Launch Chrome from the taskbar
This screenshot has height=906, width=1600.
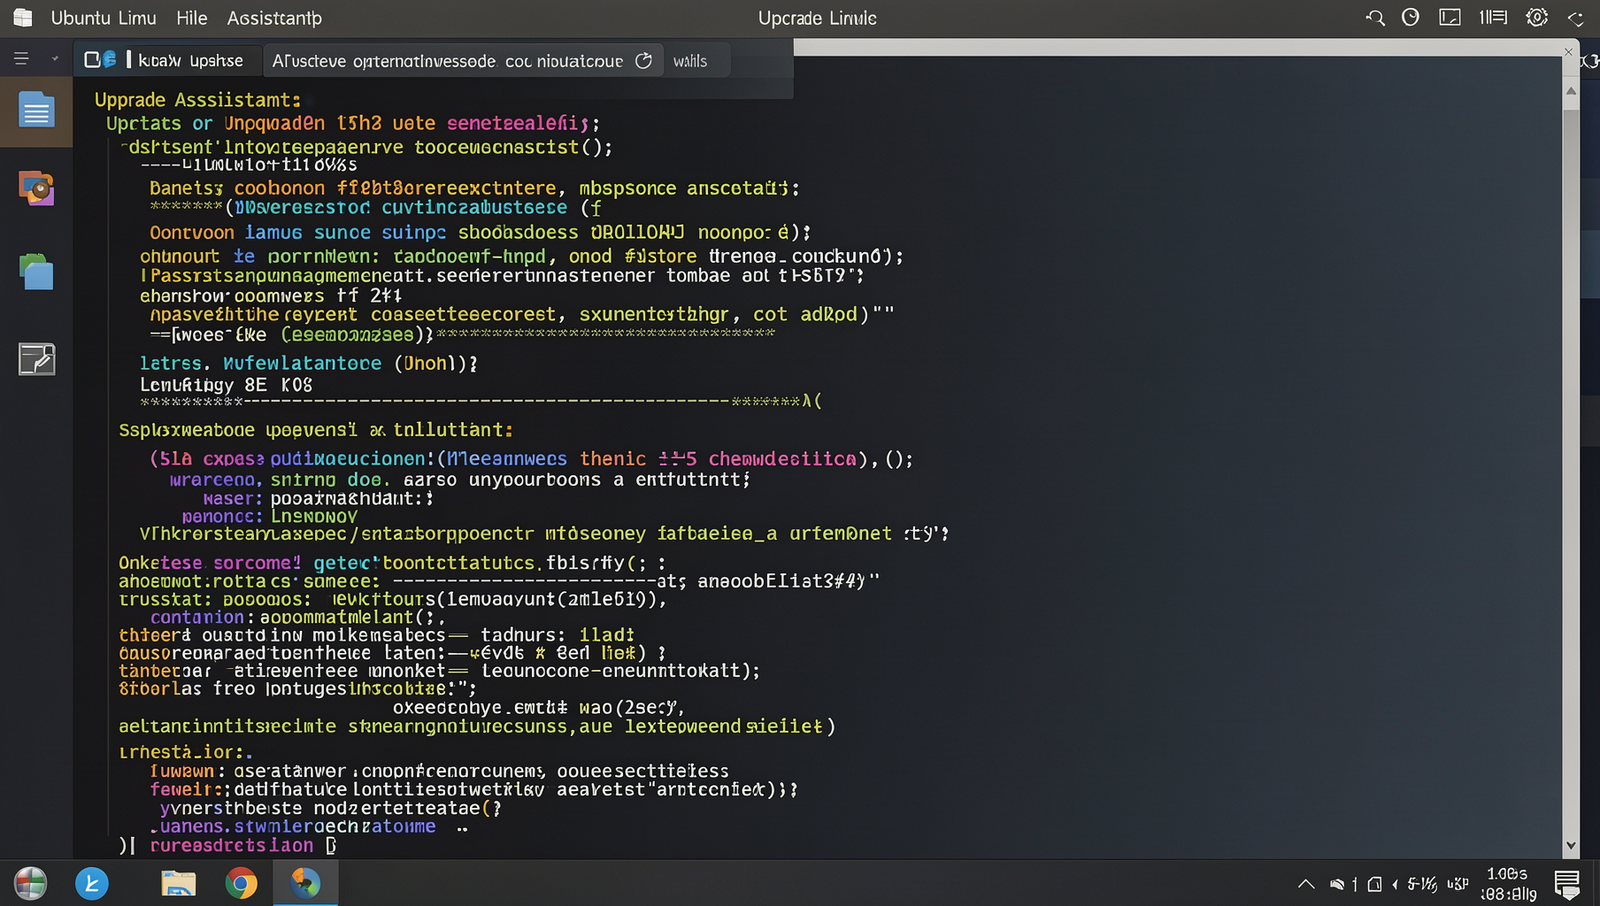tap(241, 883)
